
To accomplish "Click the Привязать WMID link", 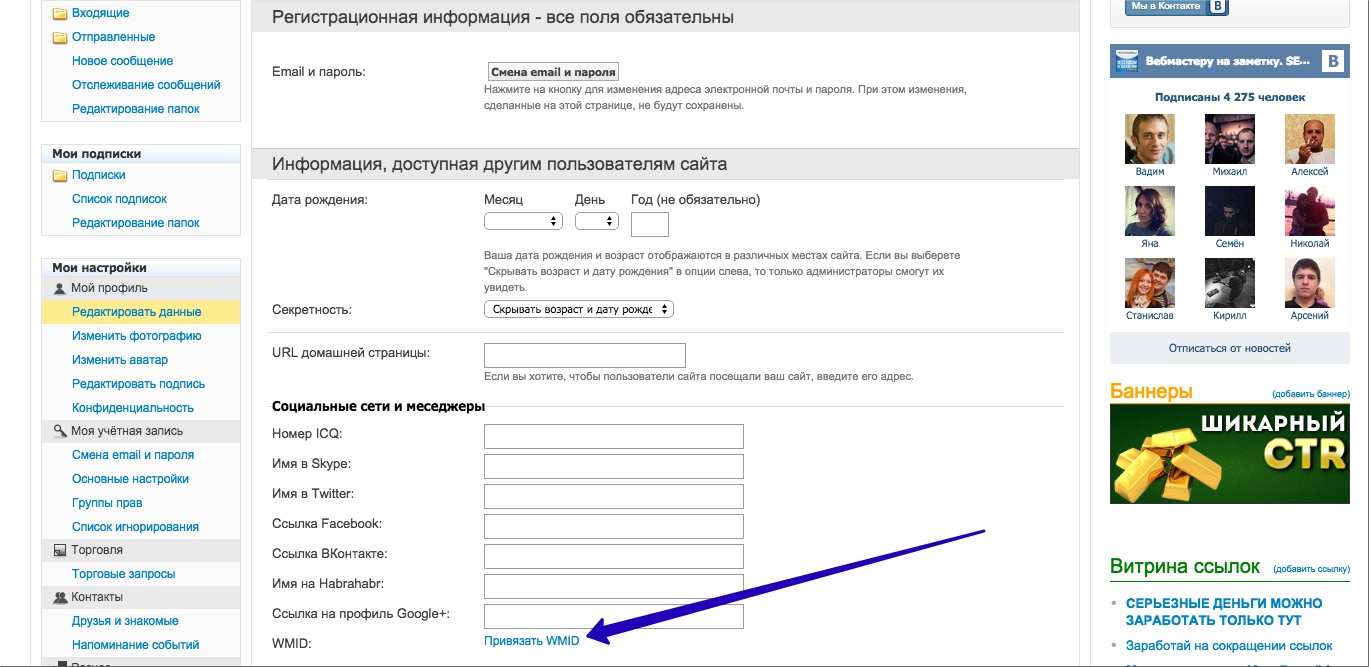I will click(531, 641).
